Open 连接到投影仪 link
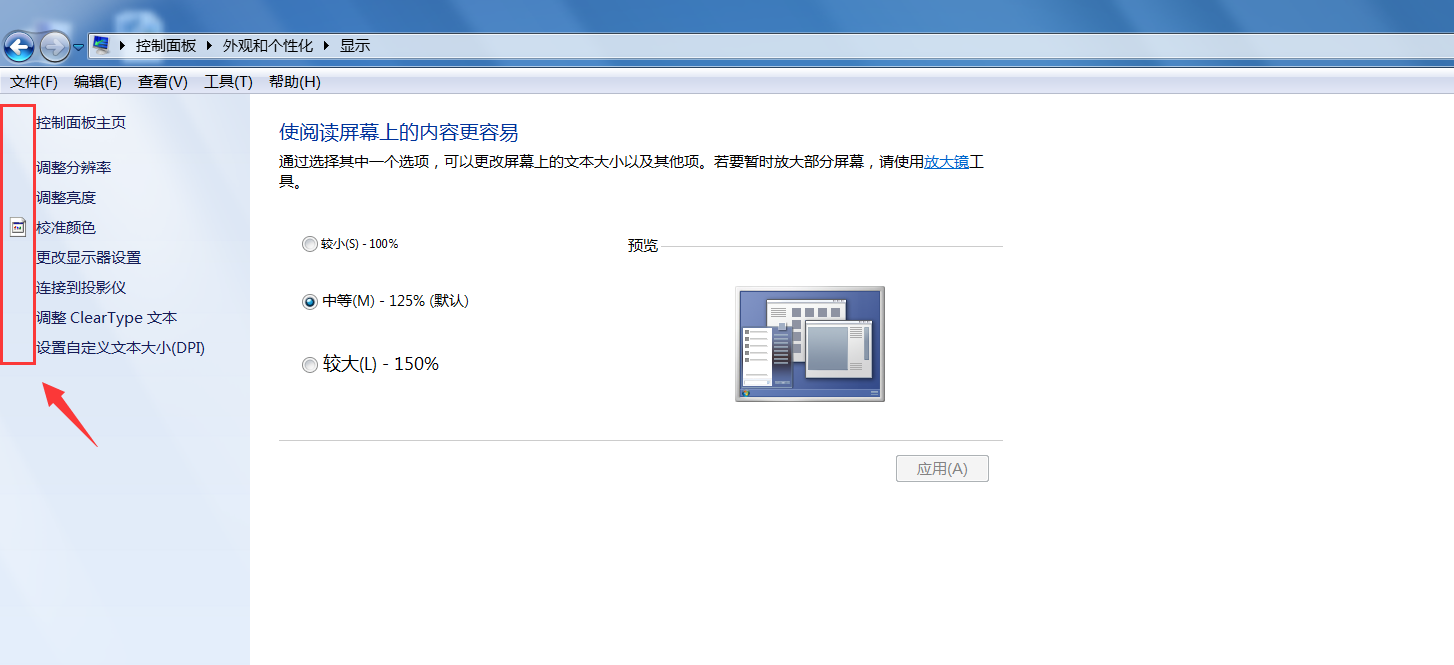Screen dimensions: 1454x665 (81, 288)
